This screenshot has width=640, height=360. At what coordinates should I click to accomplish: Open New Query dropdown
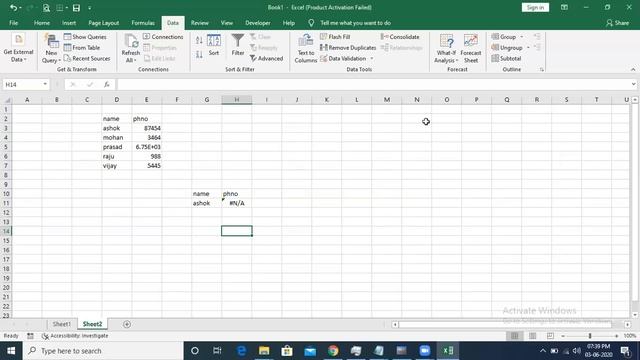pos(51,48)
